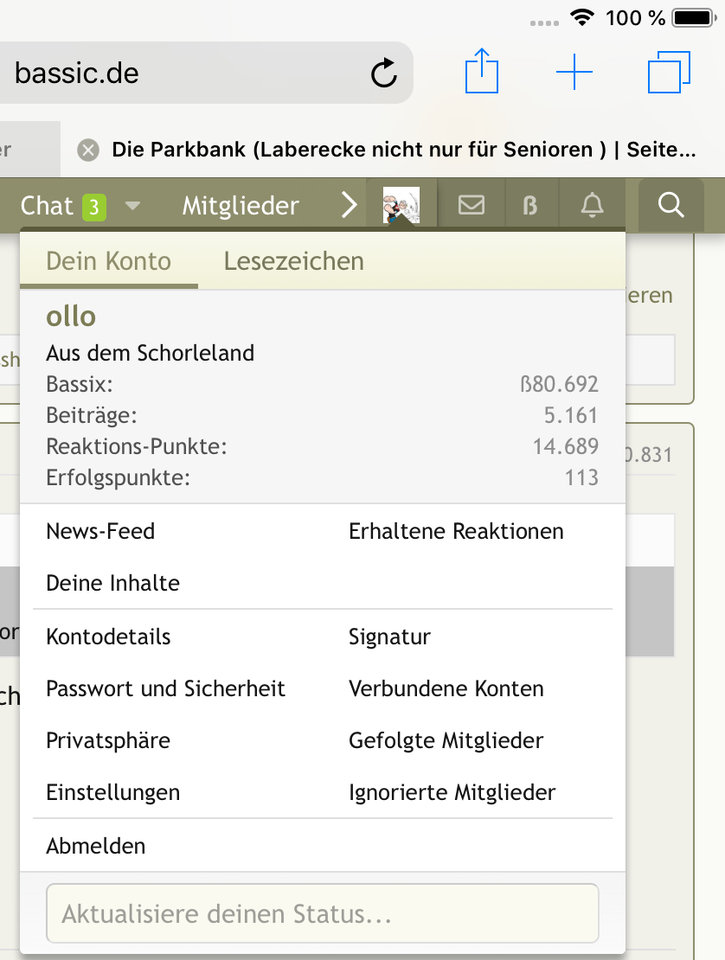The height and width of the screenshot is (960, 725).
Task: Tap the Safari reload page icon
Action: 383,73
